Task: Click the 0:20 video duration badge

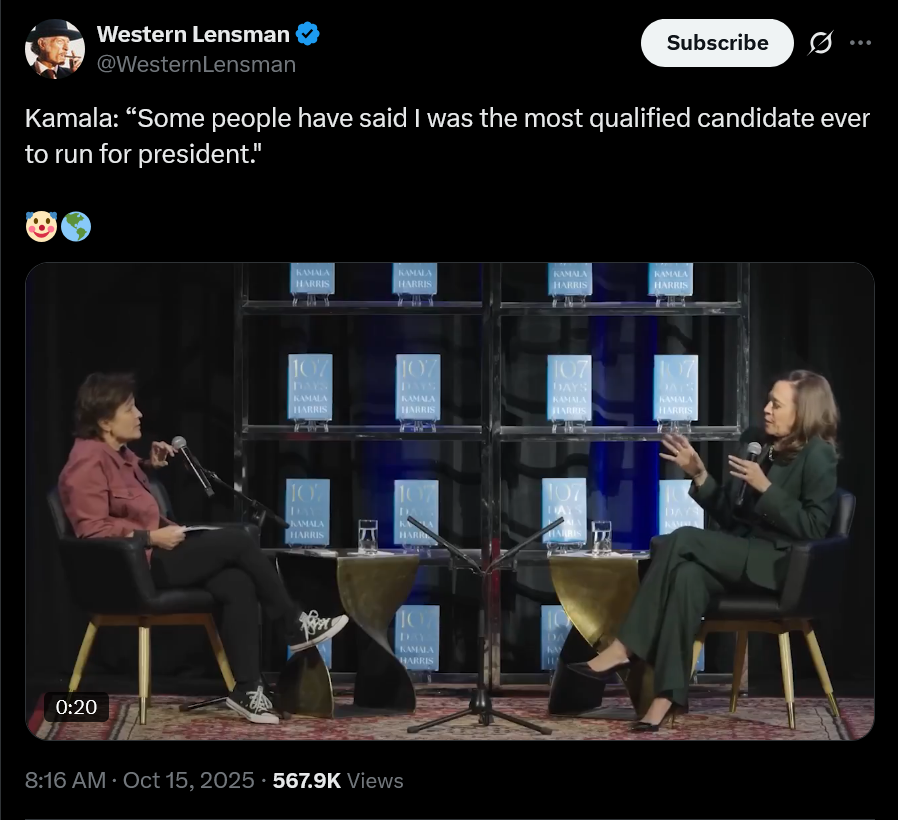Action: 76,707
